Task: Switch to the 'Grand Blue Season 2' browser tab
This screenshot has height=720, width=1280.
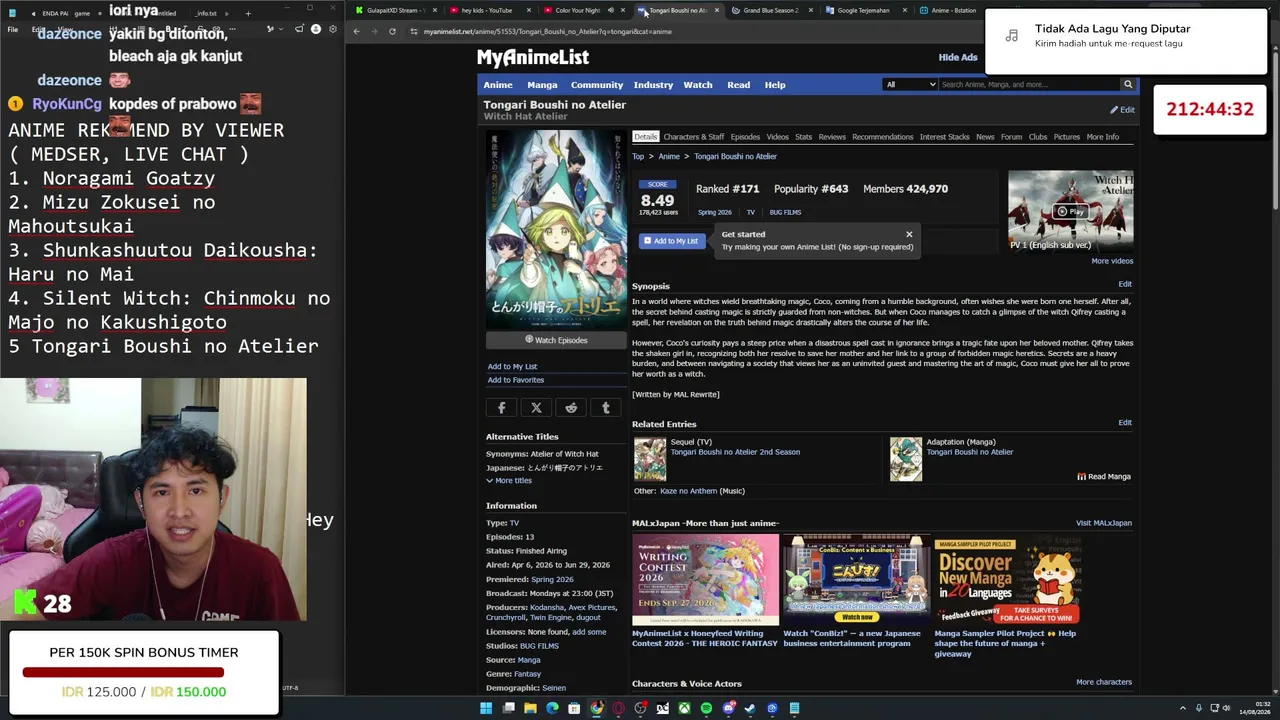Action: (x=770, y=11)
